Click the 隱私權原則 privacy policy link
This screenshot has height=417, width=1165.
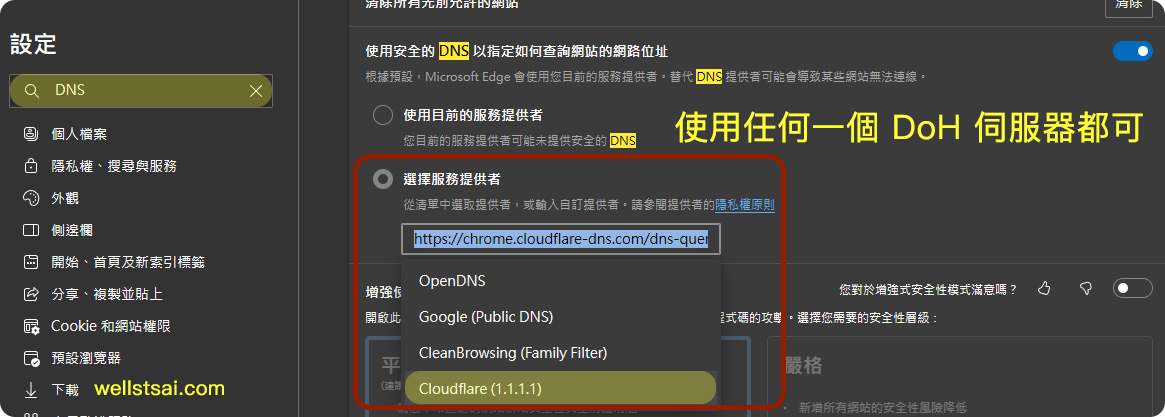click(x=745, y=204)
